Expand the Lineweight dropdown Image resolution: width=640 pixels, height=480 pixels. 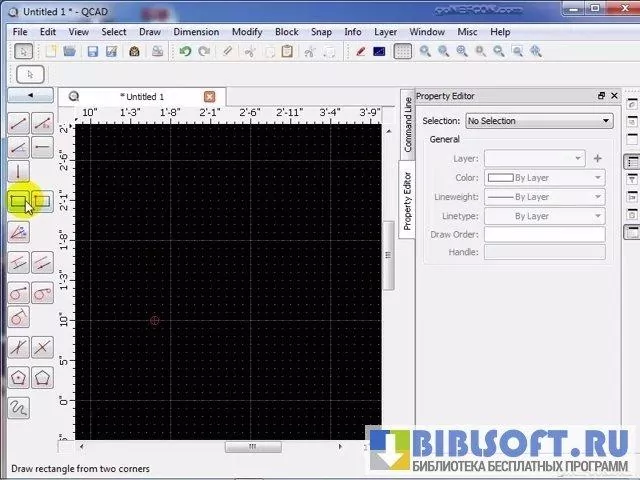click(544, 197)
